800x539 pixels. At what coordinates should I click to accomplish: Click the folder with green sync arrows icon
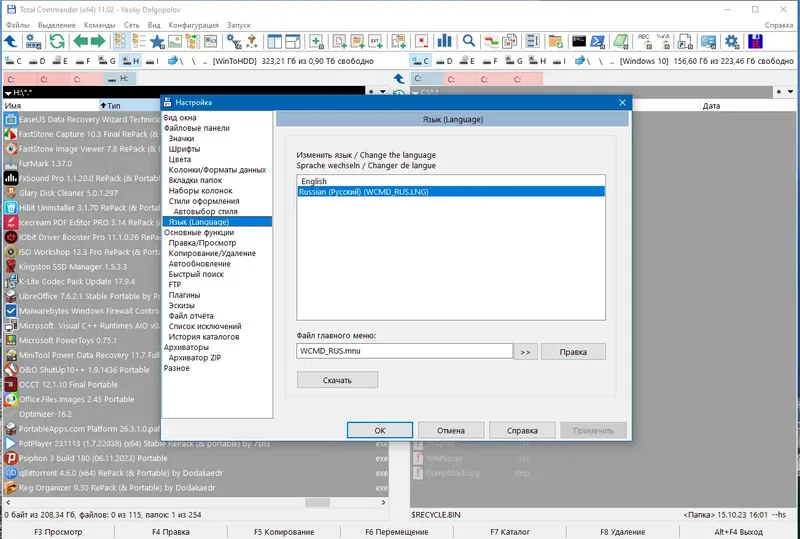(556, 41)
